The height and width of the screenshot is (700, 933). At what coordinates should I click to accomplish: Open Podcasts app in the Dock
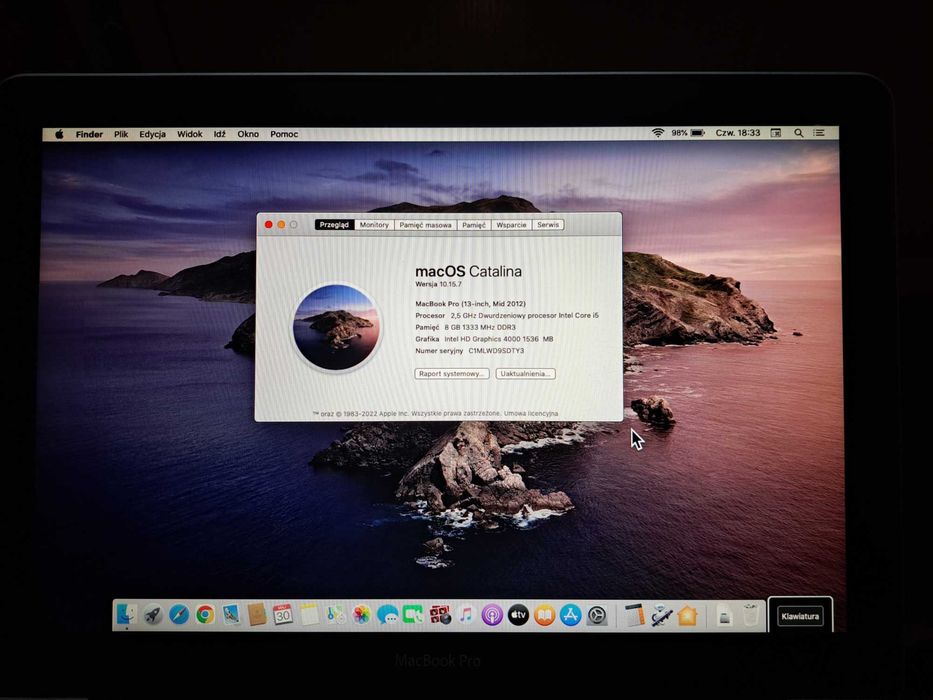pos(492,615)
